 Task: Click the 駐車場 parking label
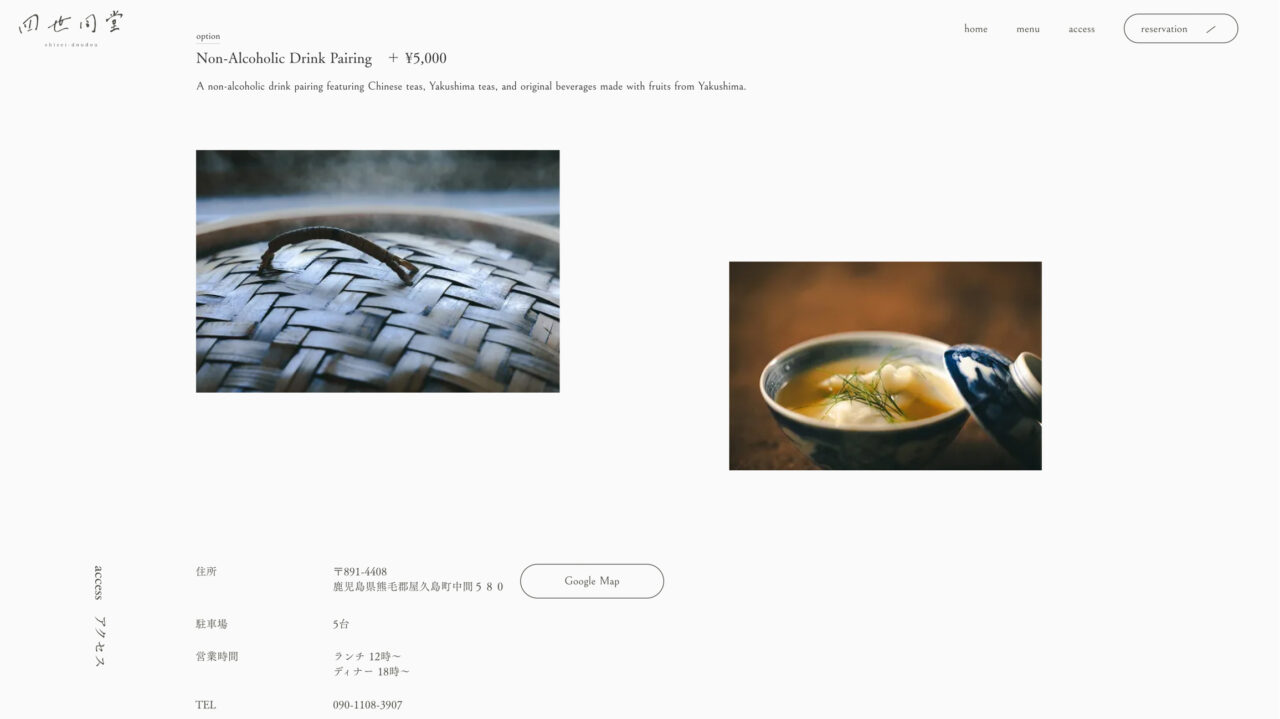coord(212,624)
